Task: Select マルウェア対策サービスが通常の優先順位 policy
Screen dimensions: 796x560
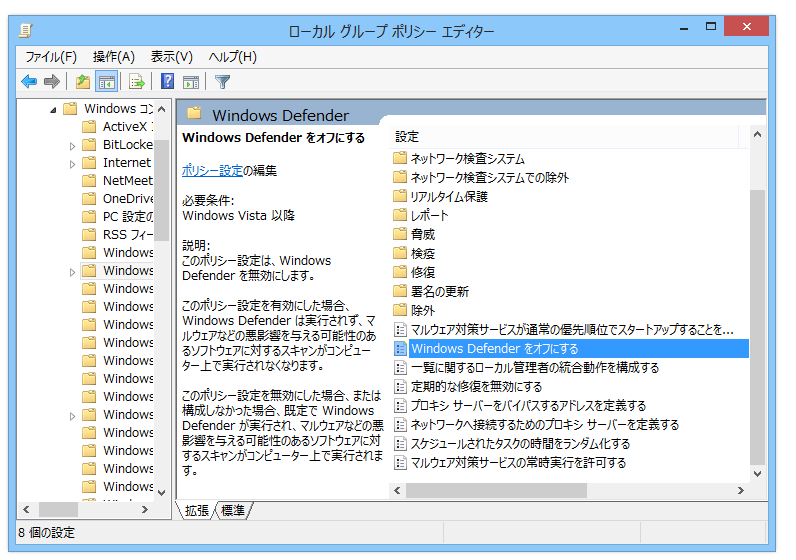Action: (564, 330)
